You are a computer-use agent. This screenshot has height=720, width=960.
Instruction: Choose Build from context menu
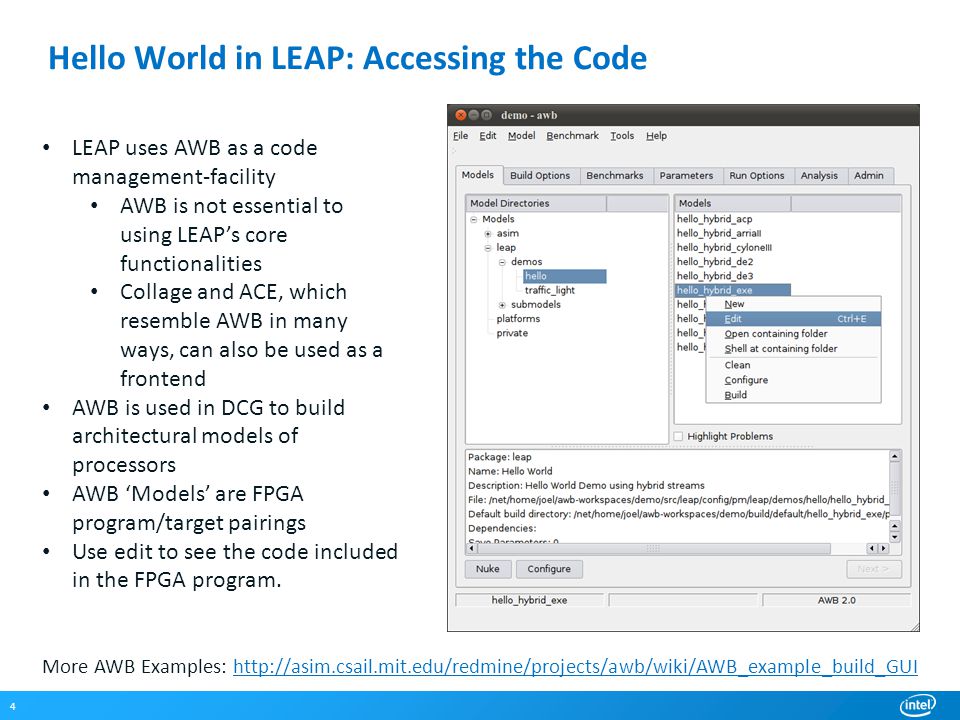coord(793,395)
